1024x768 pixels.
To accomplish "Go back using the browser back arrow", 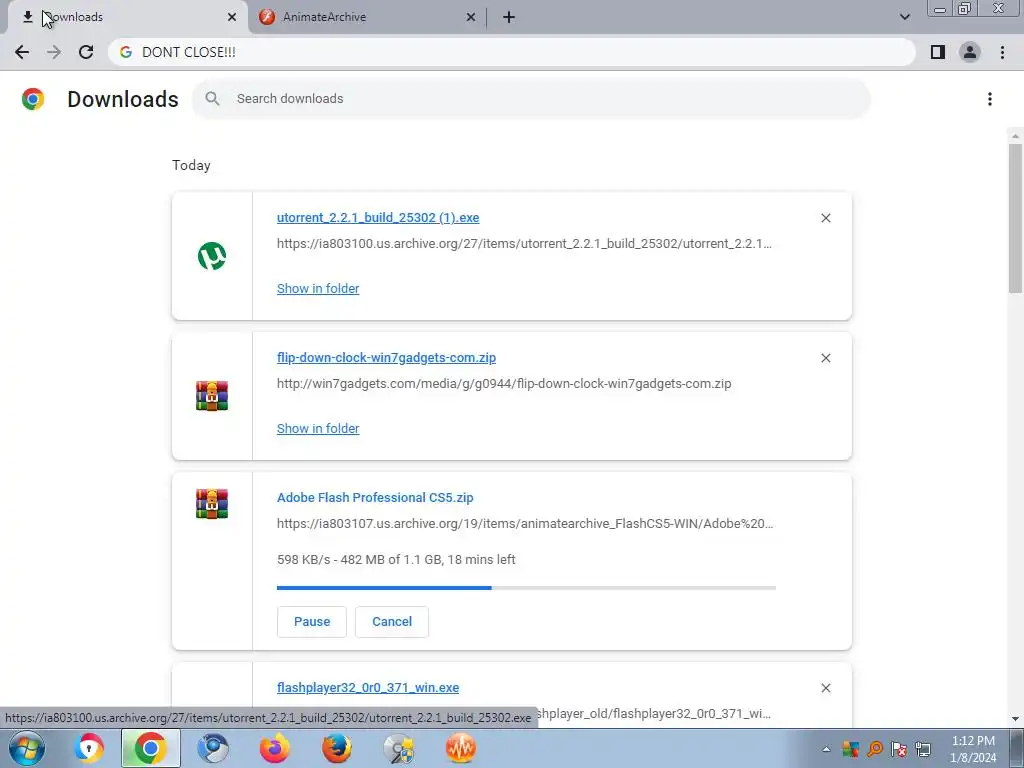I will point(22,52).
